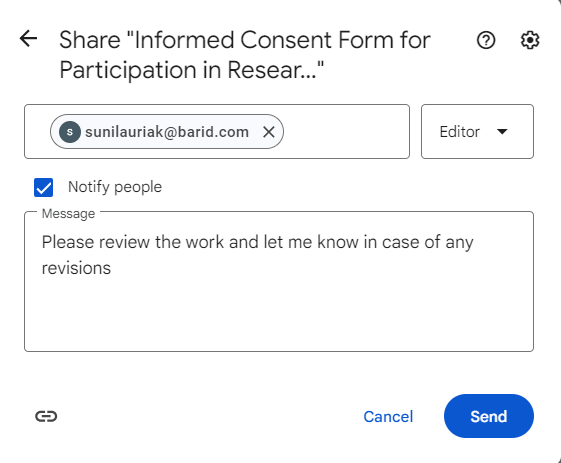
Task: Uncheck the Notify people checkbox
Action: click(43, 187)
